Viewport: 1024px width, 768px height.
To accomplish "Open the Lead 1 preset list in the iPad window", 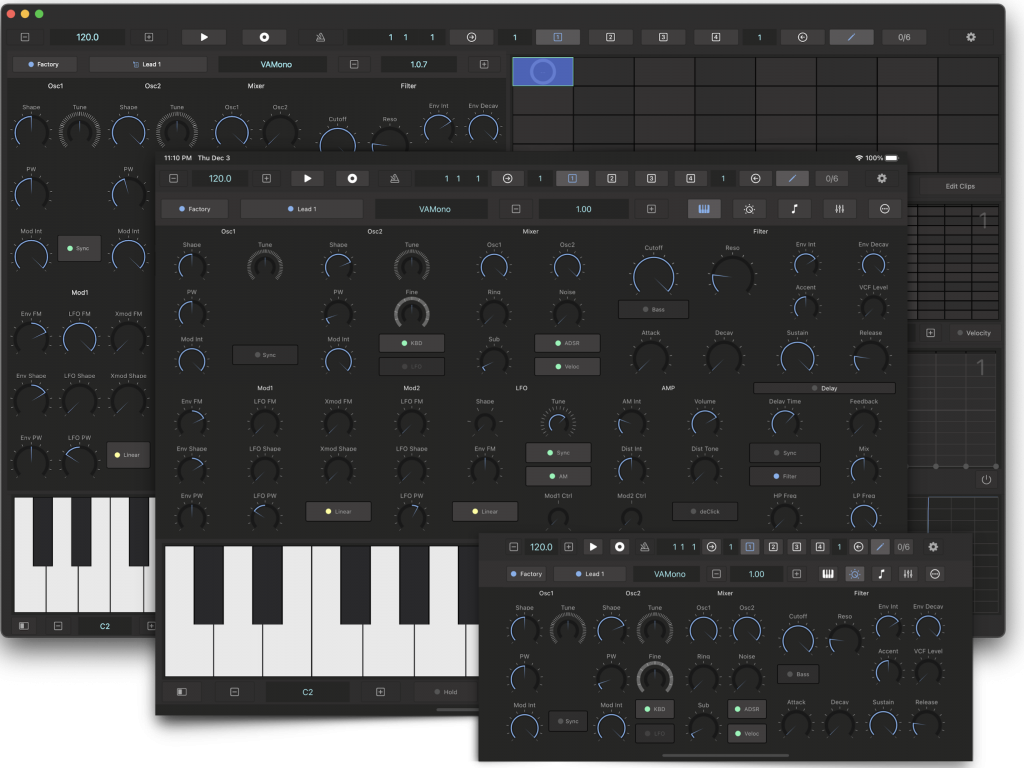I will click(301, 209).
